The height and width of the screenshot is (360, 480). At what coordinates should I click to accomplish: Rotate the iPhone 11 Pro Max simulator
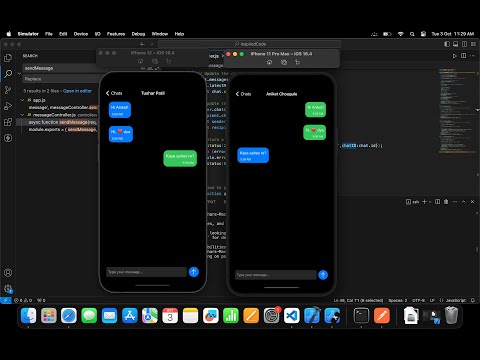297,62
